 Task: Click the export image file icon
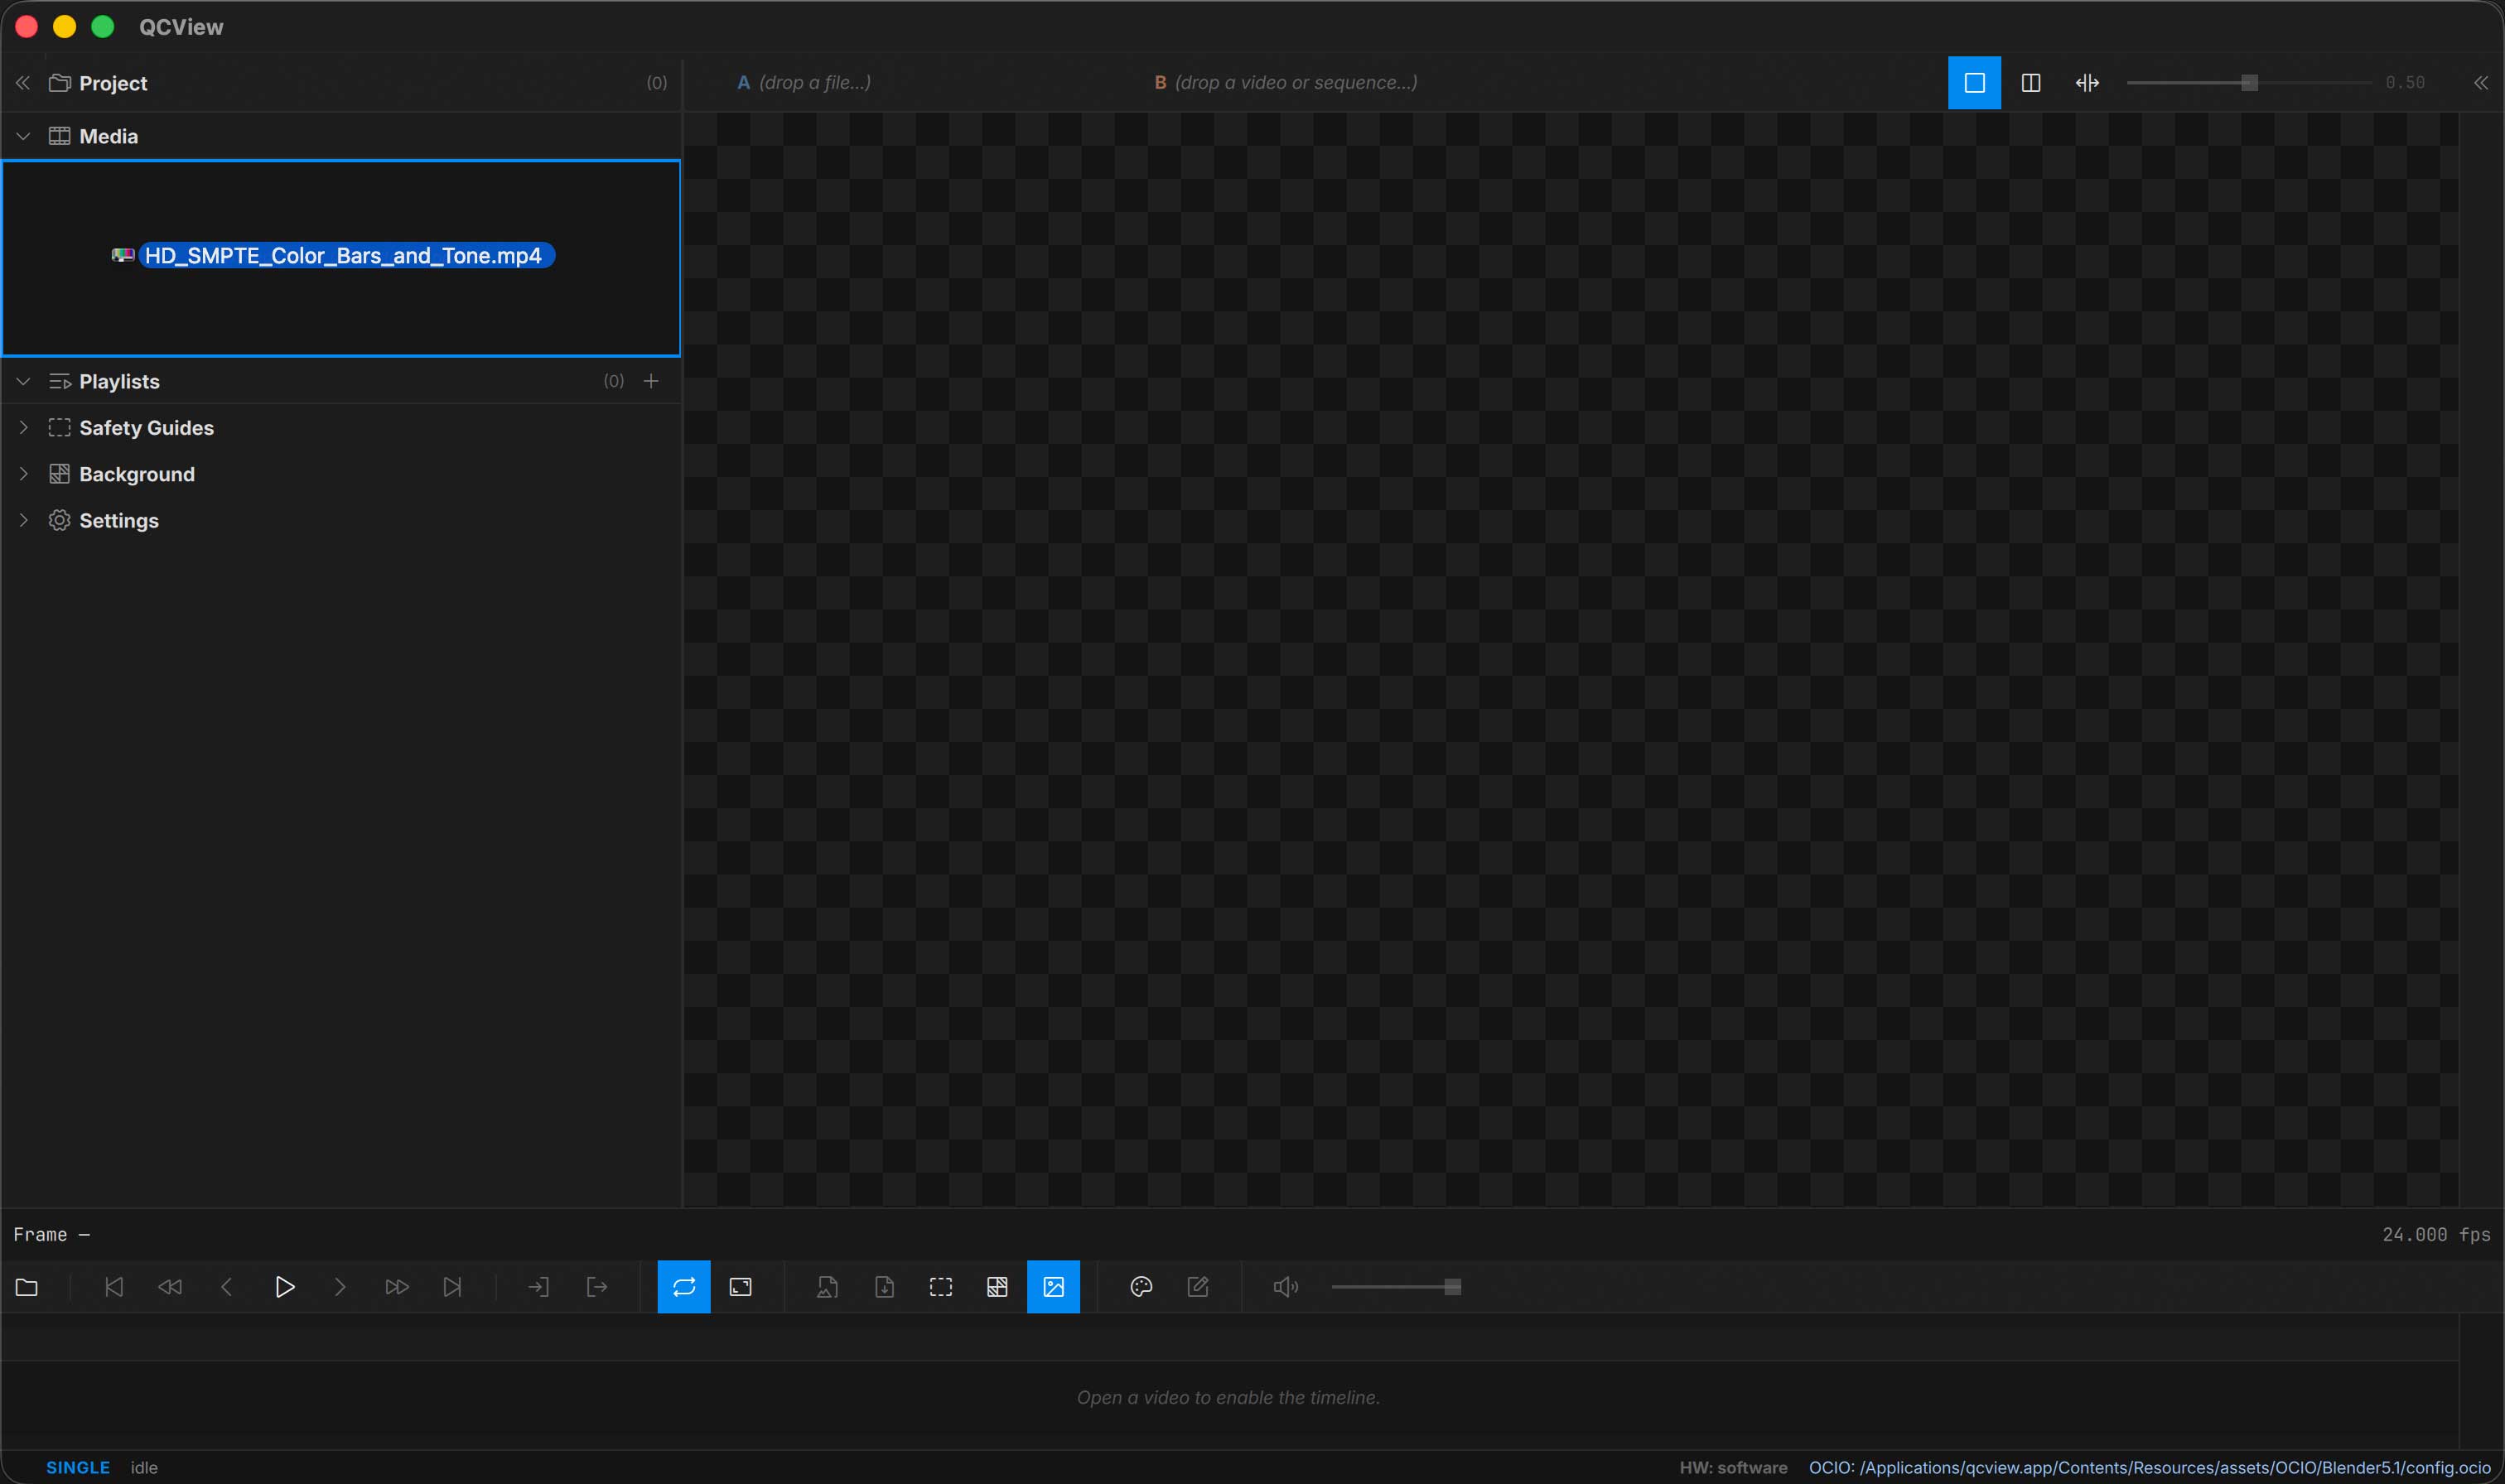827,1287
